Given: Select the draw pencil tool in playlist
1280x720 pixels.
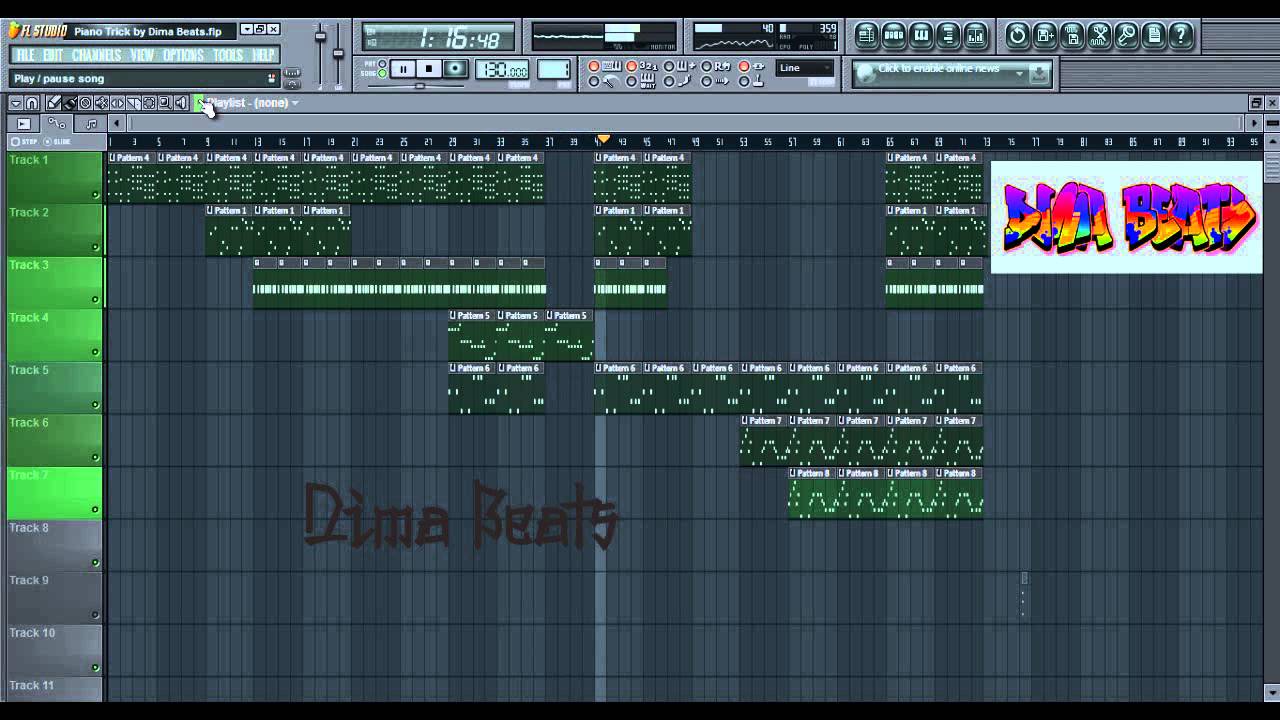Looking at the screenshot, I should click(53, 103).
